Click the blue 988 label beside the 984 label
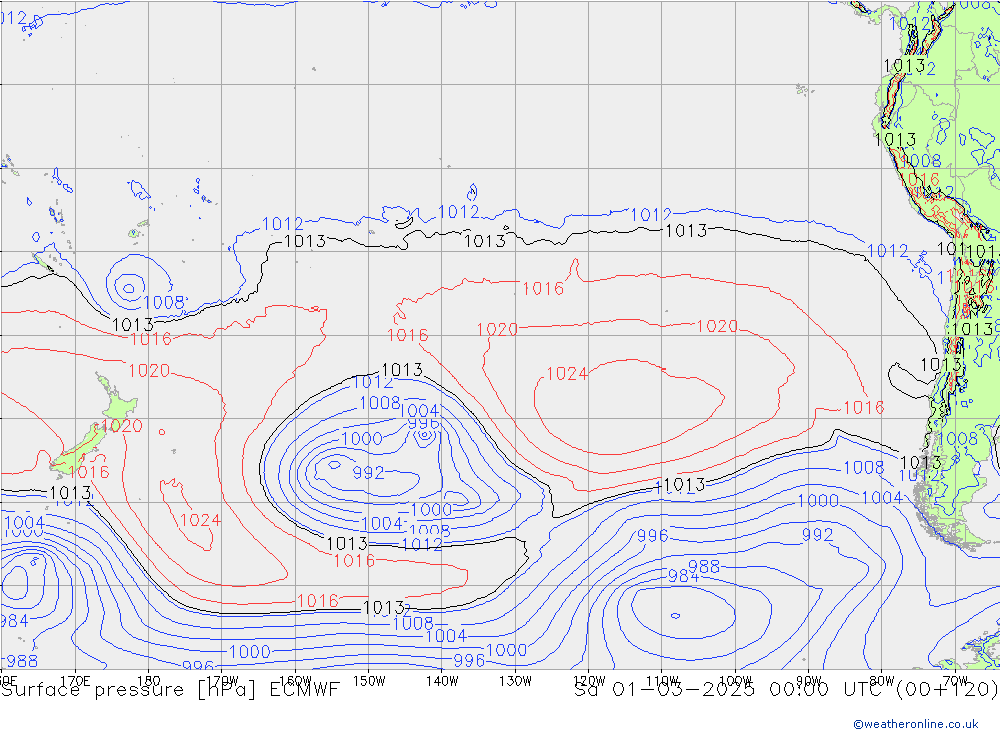This screenshot has height=733, width=1000. pos(704,566)
